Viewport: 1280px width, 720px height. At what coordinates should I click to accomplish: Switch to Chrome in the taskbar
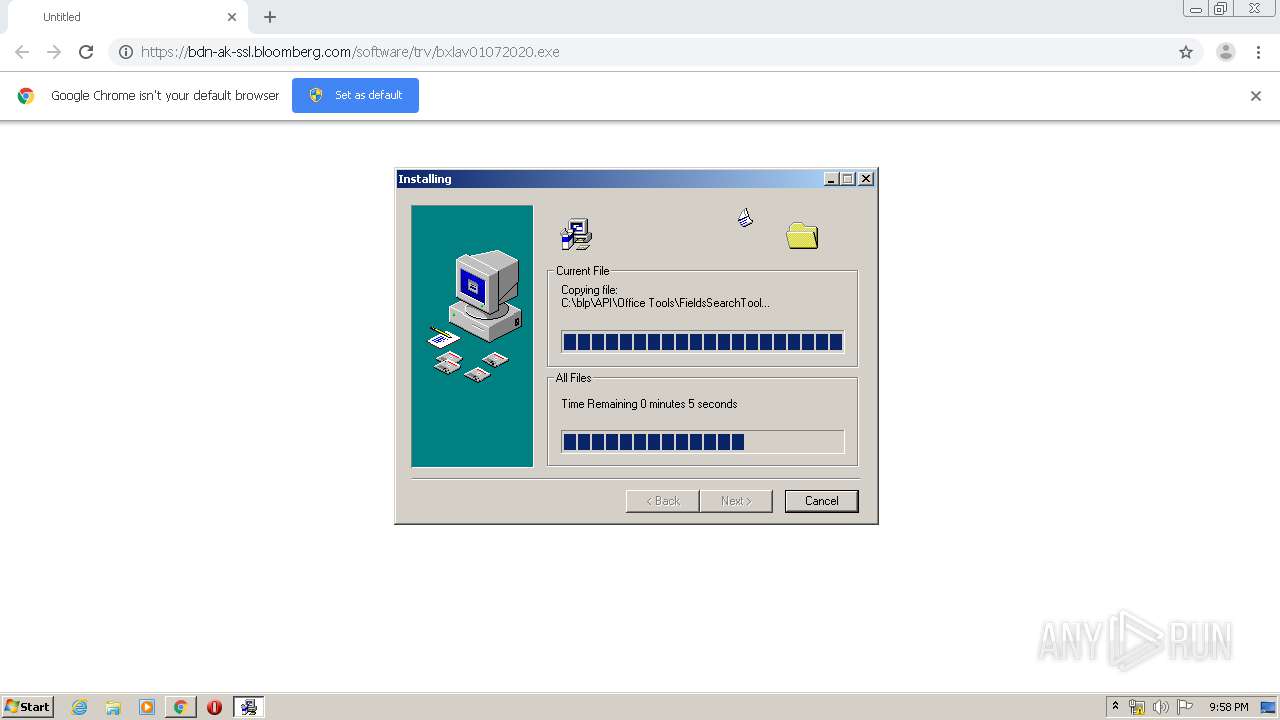181,707
